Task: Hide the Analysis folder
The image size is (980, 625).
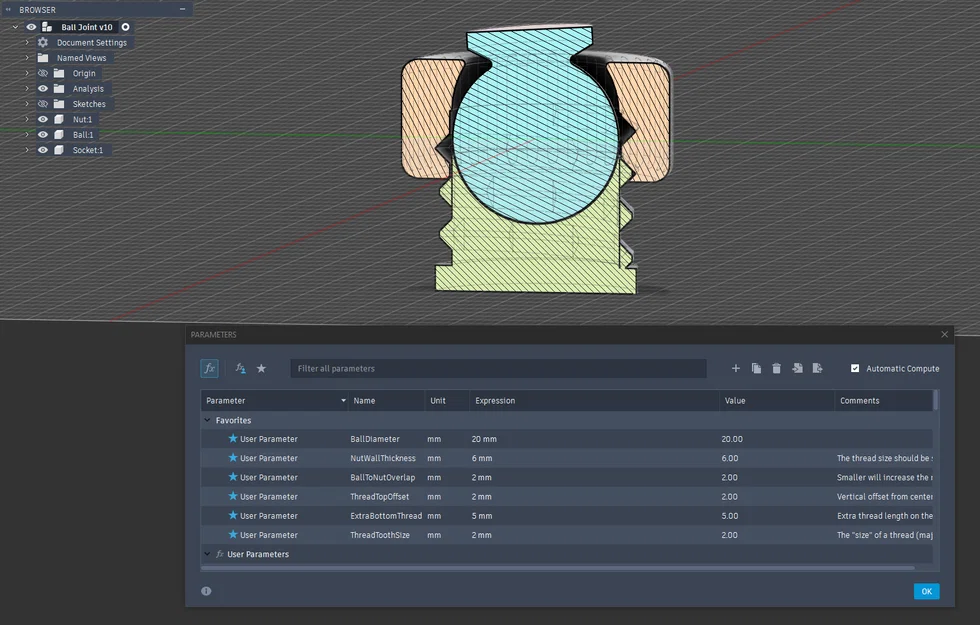Action: coord(42,88)
